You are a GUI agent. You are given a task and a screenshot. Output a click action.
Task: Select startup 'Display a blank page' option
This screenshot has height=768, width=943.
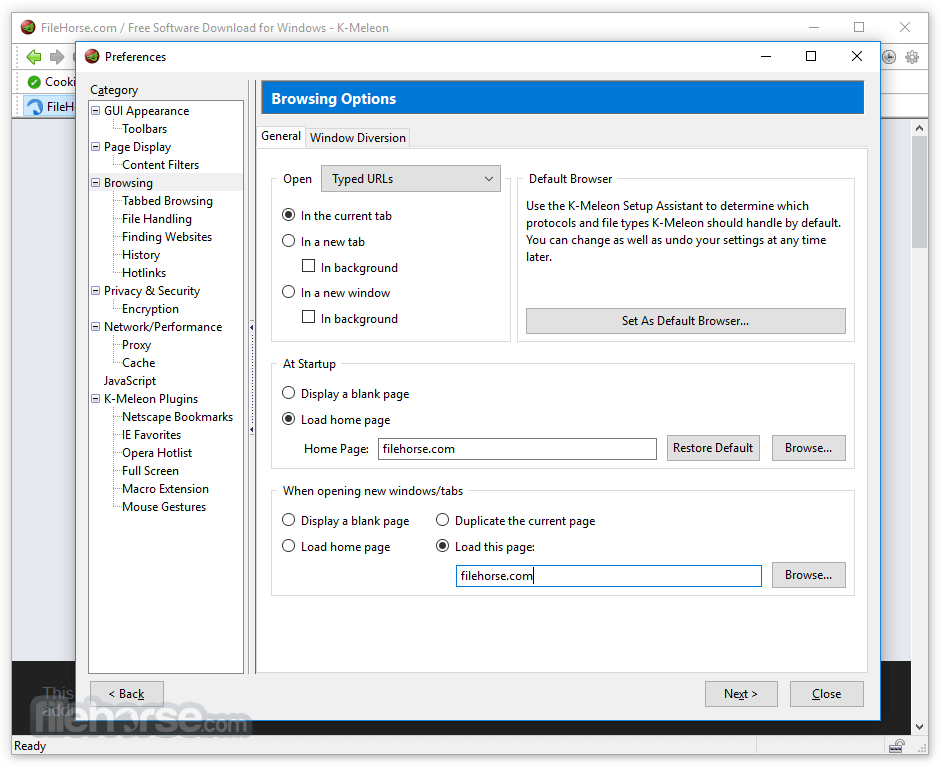coord(289,393)
